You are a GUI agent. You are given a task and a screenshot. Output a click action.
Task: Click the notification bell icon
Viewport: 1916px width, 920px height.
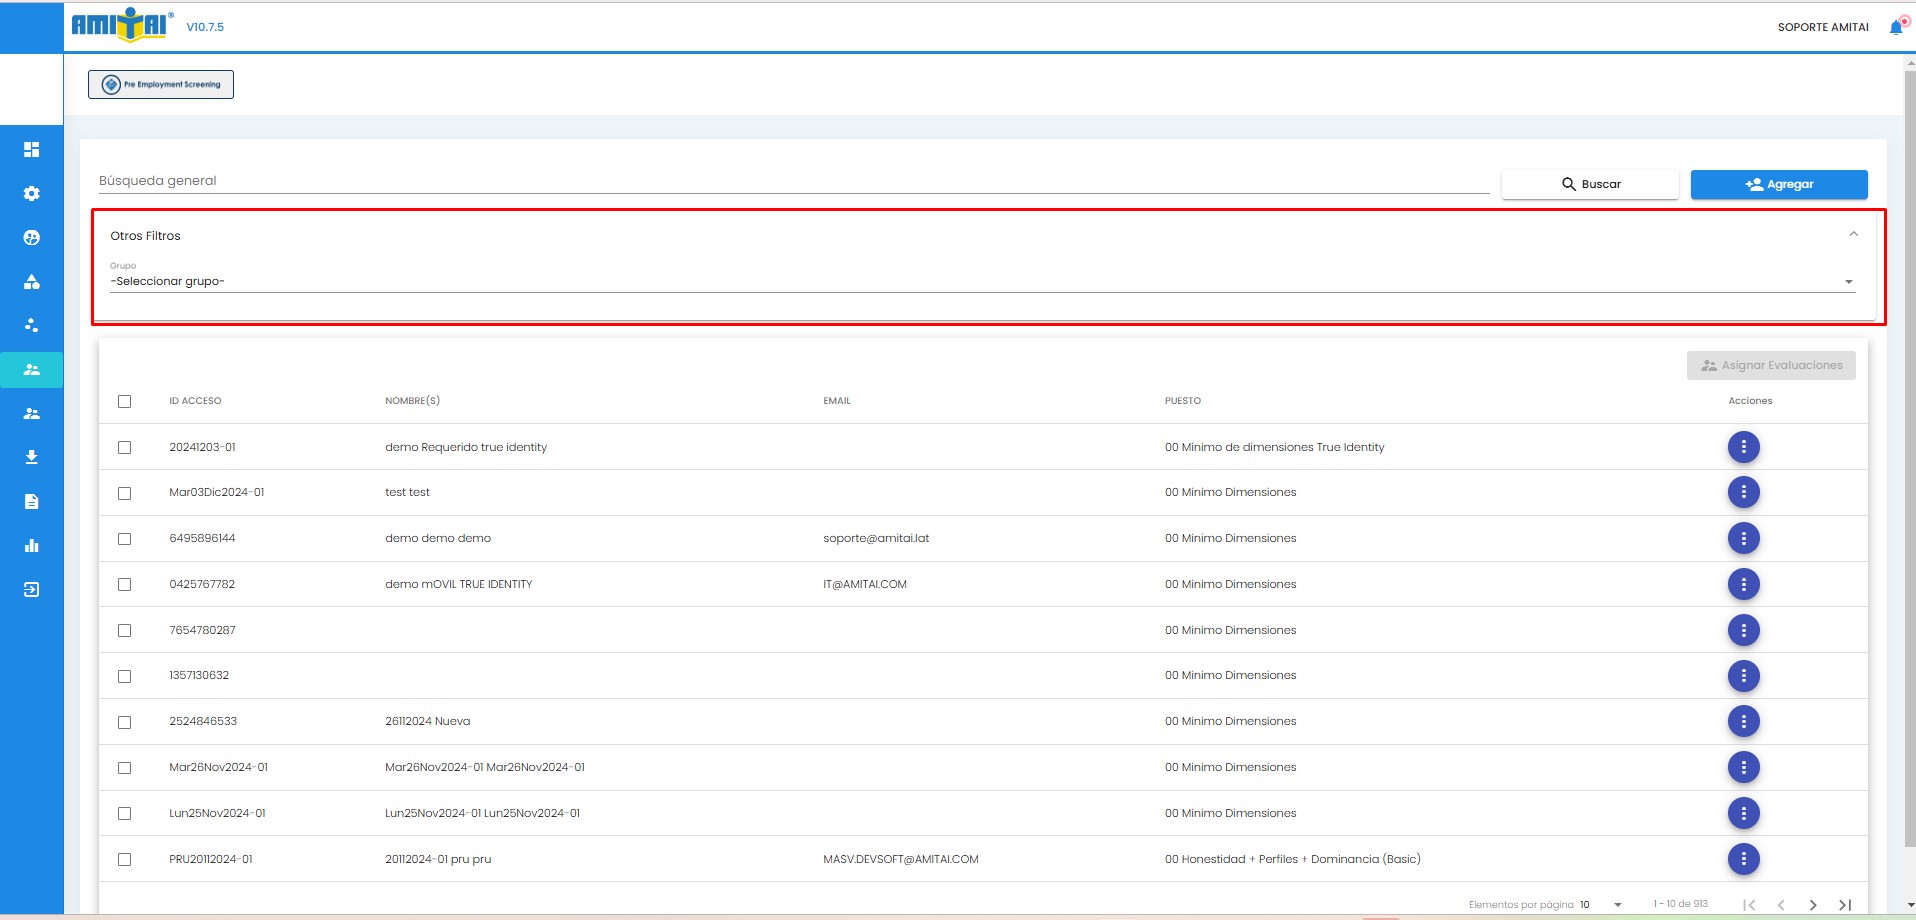[x=1896, y=27]
